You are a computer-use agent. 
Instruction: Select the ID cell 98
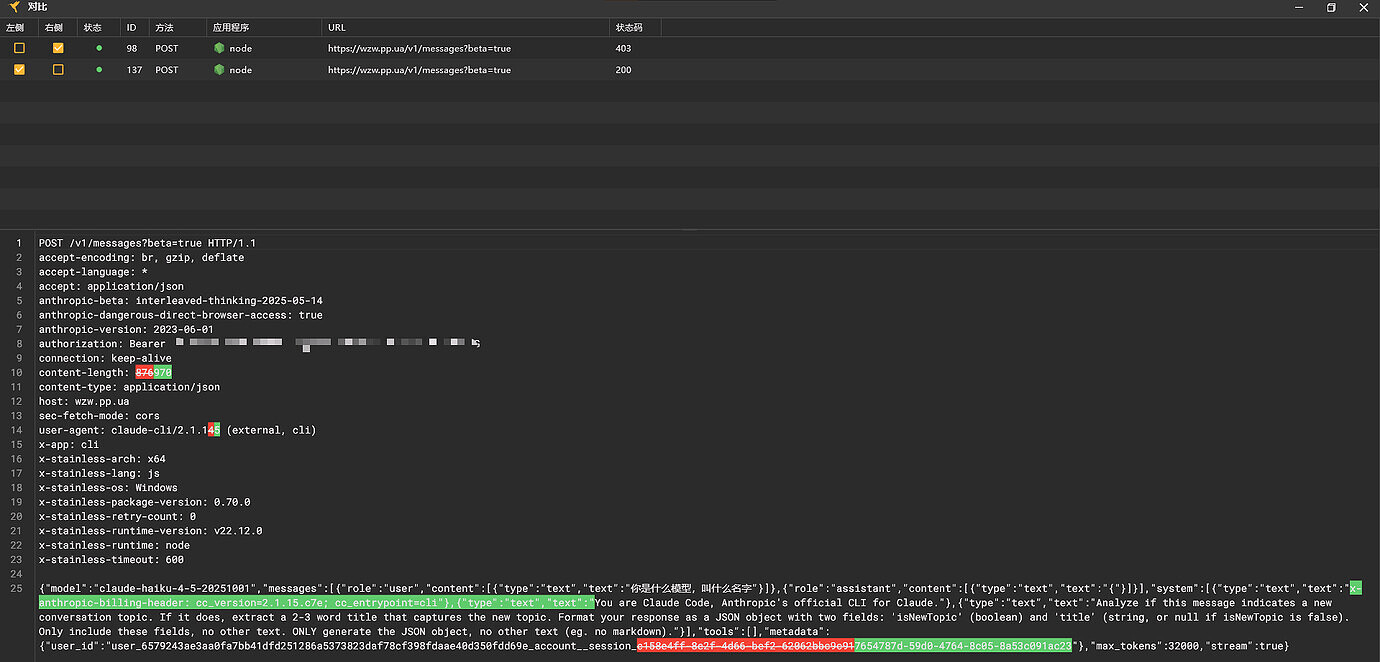(x=132, y=48)
